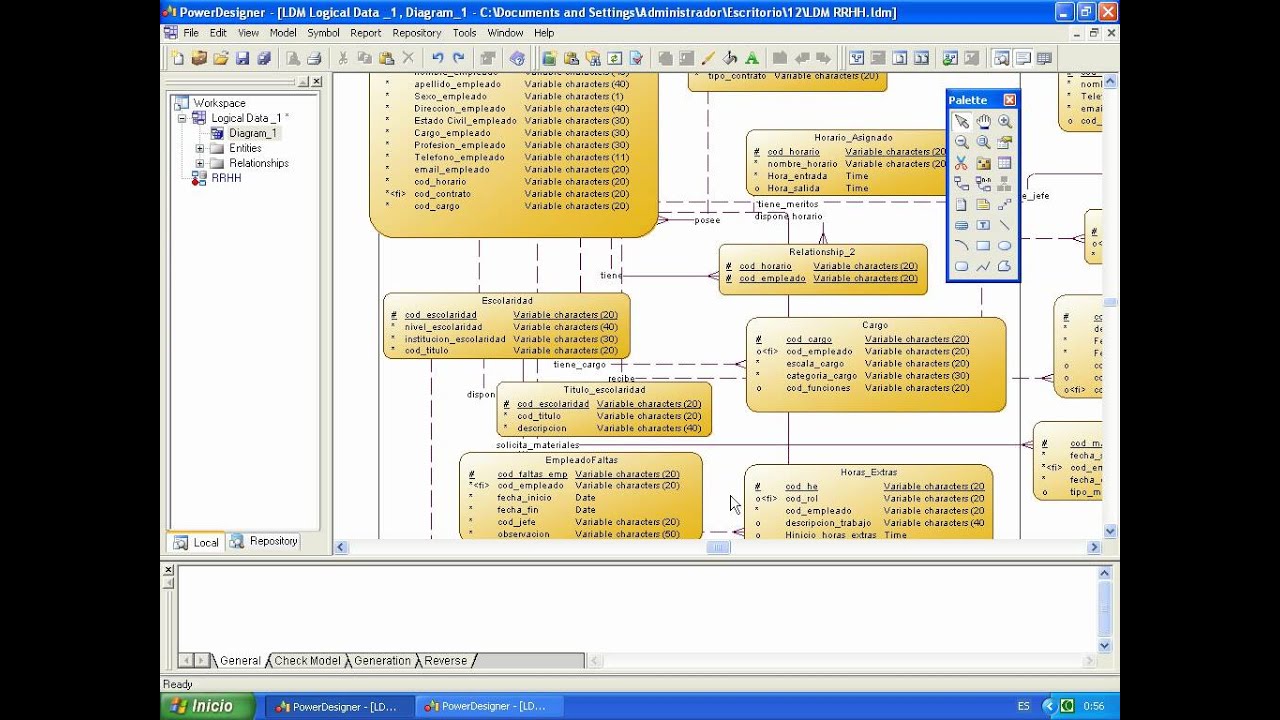Select the Pointer tool in Palette
1280x720 pixels.
click(961, 122)
